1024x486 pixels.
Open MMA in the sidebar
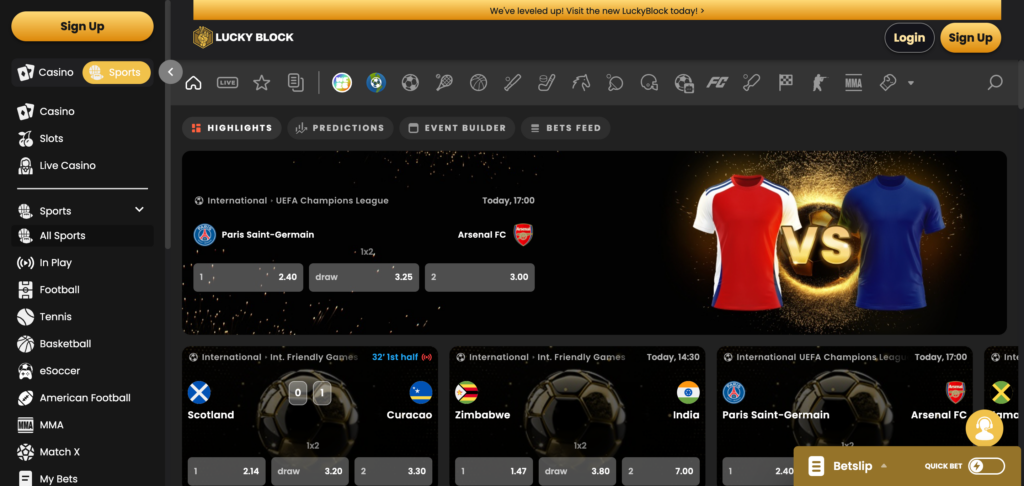click(82, 425)
